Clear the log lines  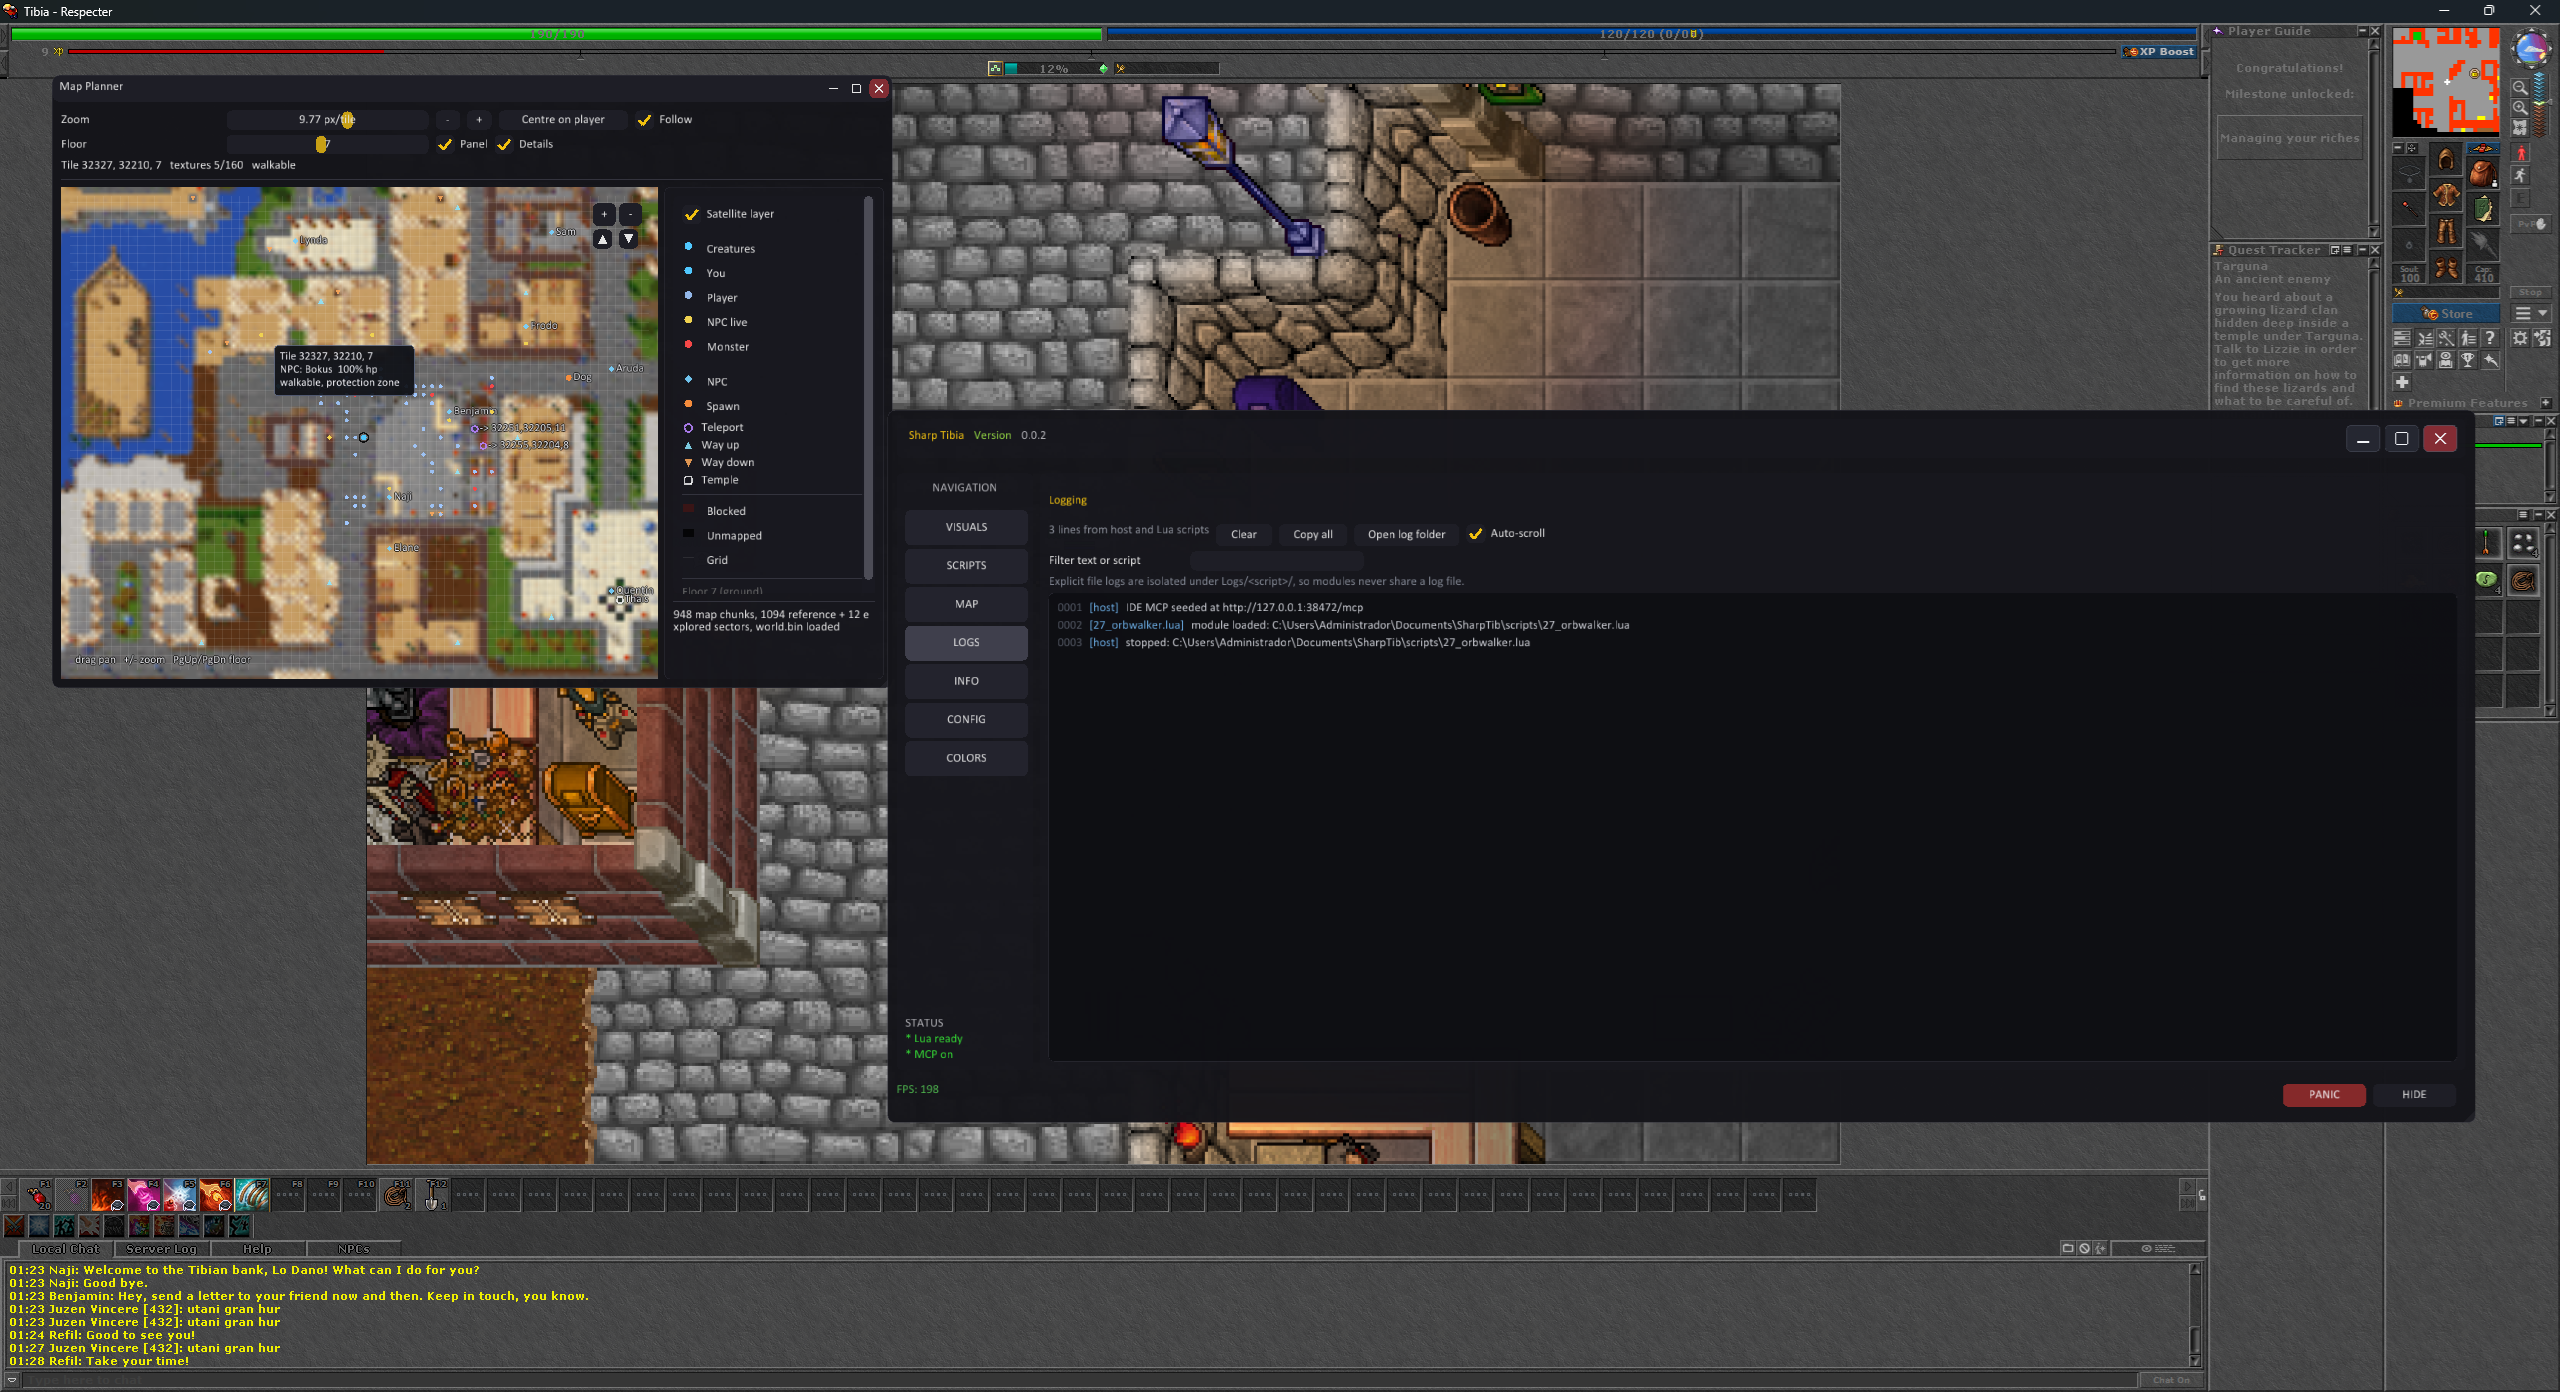click(x=1244, y=534)
